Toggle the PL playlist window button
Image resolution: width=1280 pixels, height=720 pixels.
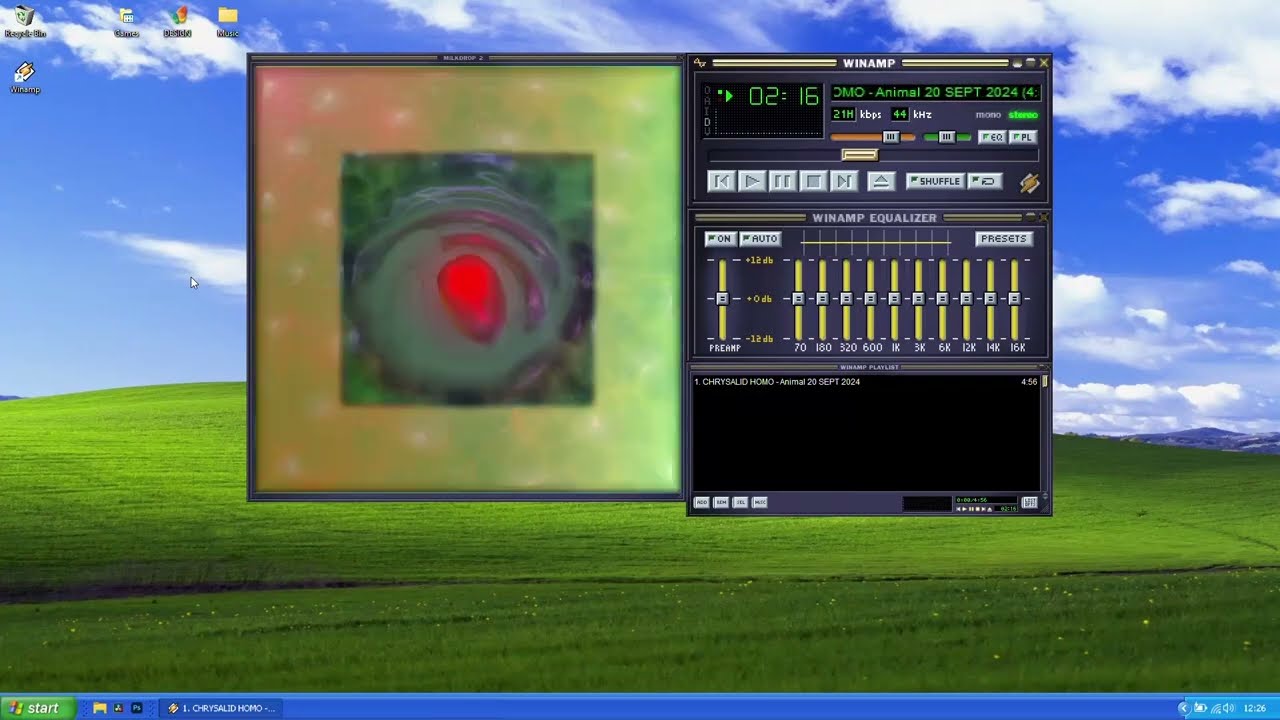tap(1022, 137)
